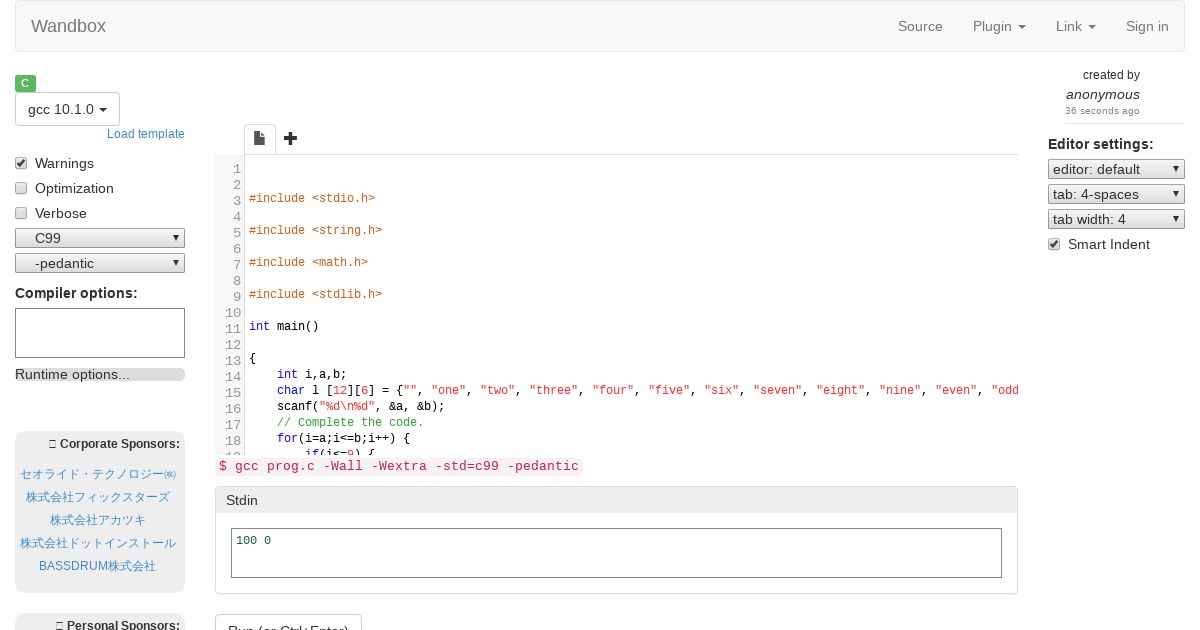The height and width of the screenshot is (630, 1200).
Task: Open the tab: 4-spaces dropdown
Action: [1116, 194]
